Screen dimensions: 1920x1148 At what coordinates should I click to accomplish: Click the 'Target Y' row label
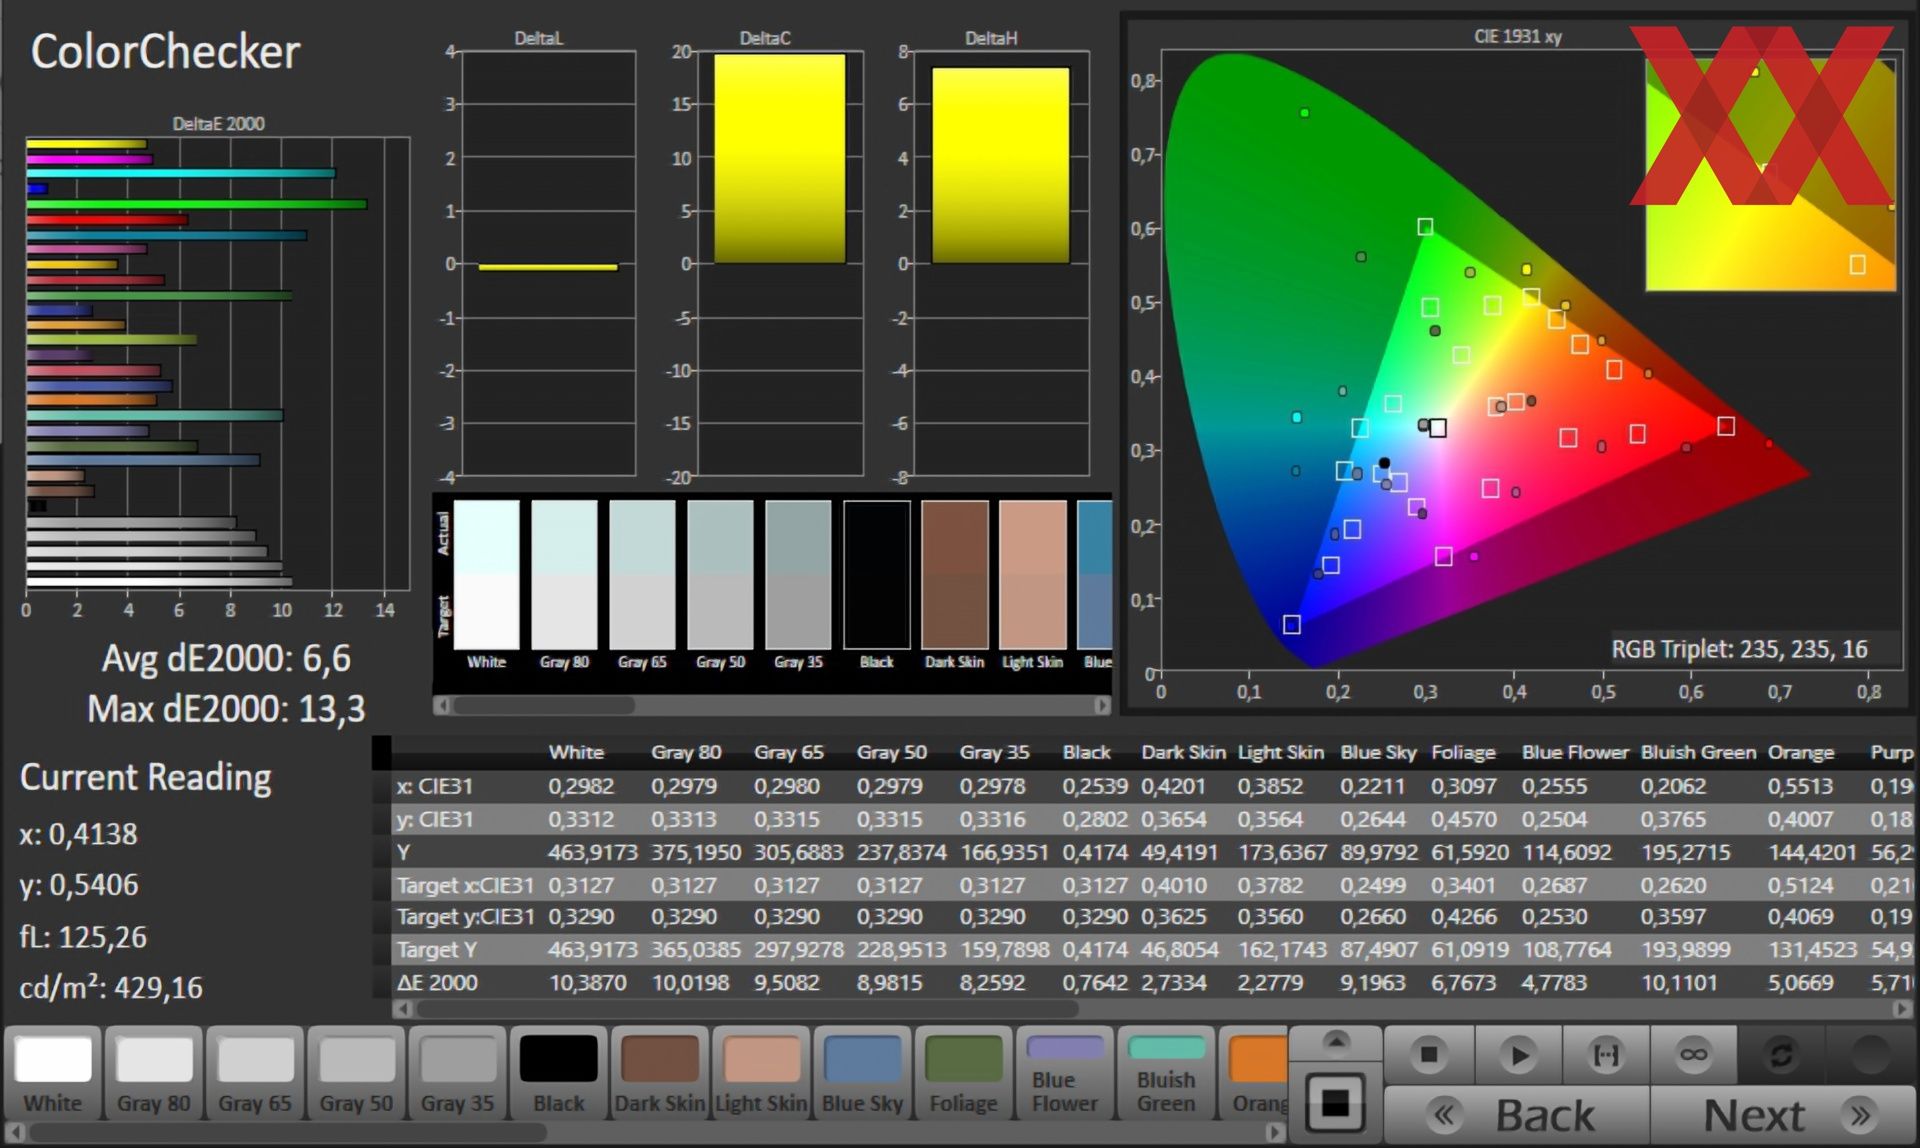click(x=437, y=950)
